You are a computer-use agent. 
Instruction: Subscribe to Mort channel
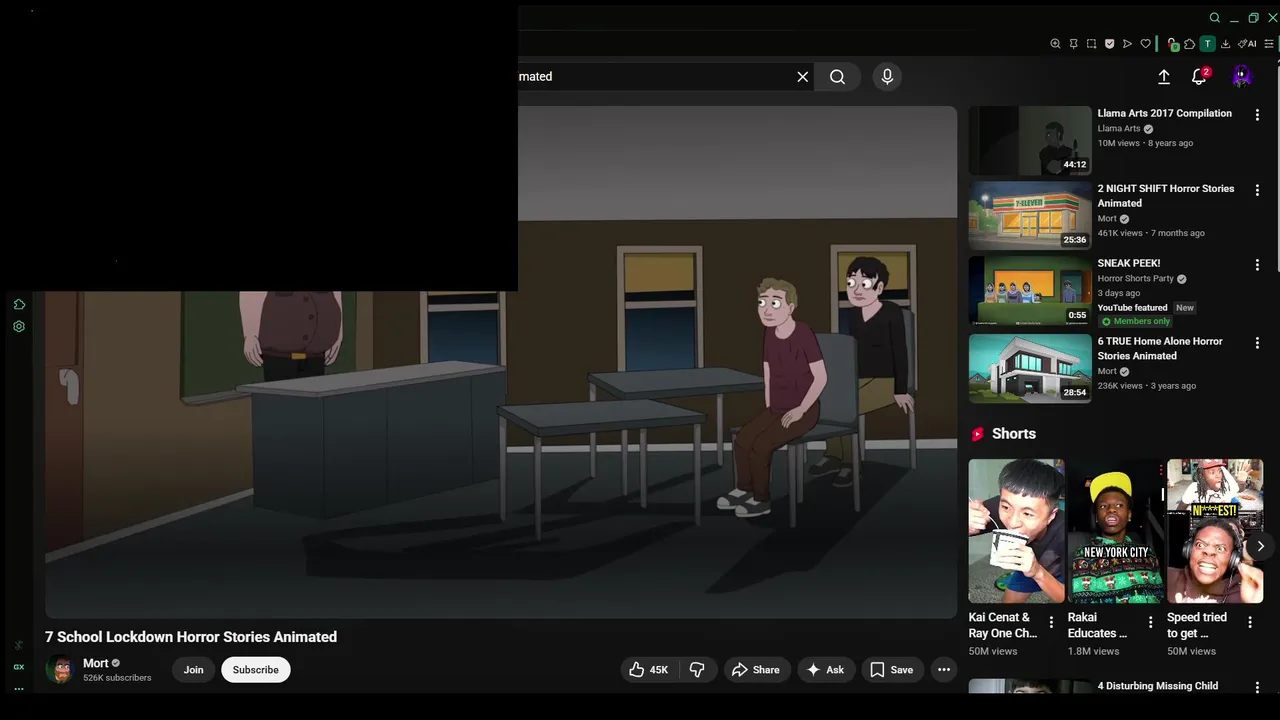[x=256, y=670]
